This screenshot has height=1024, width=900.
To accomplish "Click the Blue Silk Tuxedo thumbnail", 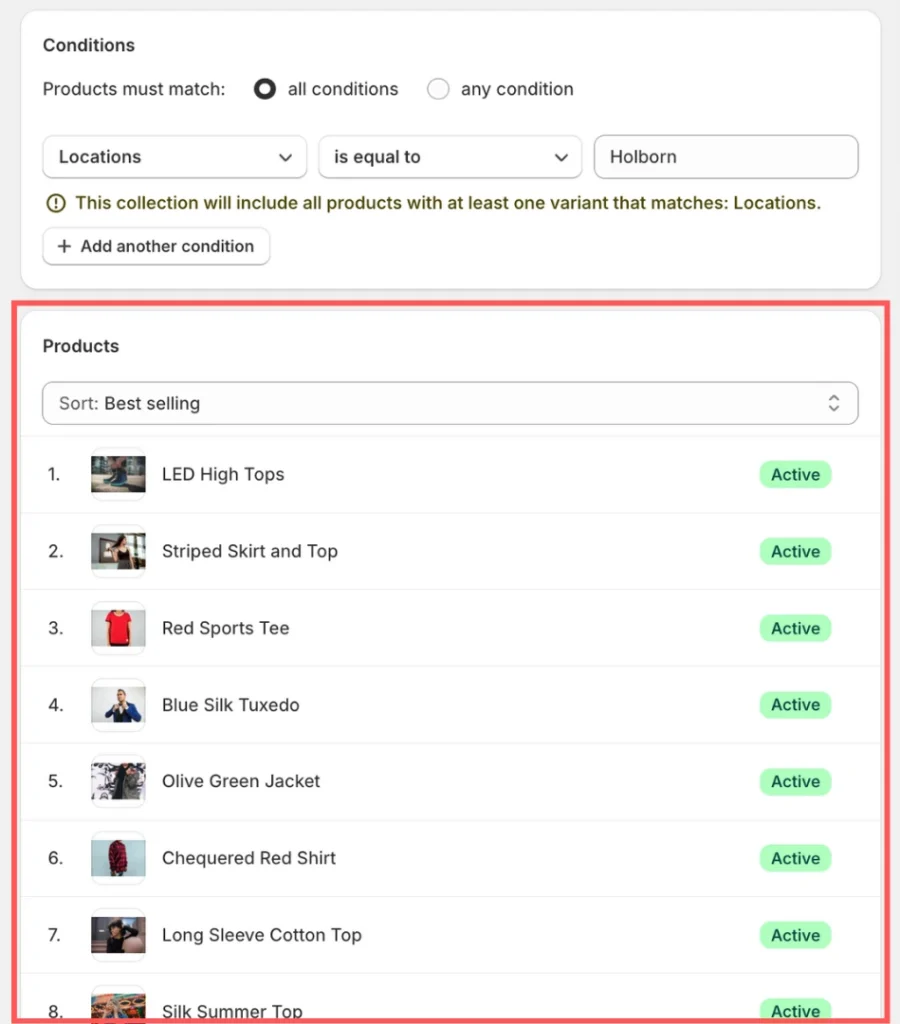I will pos(118,705).
